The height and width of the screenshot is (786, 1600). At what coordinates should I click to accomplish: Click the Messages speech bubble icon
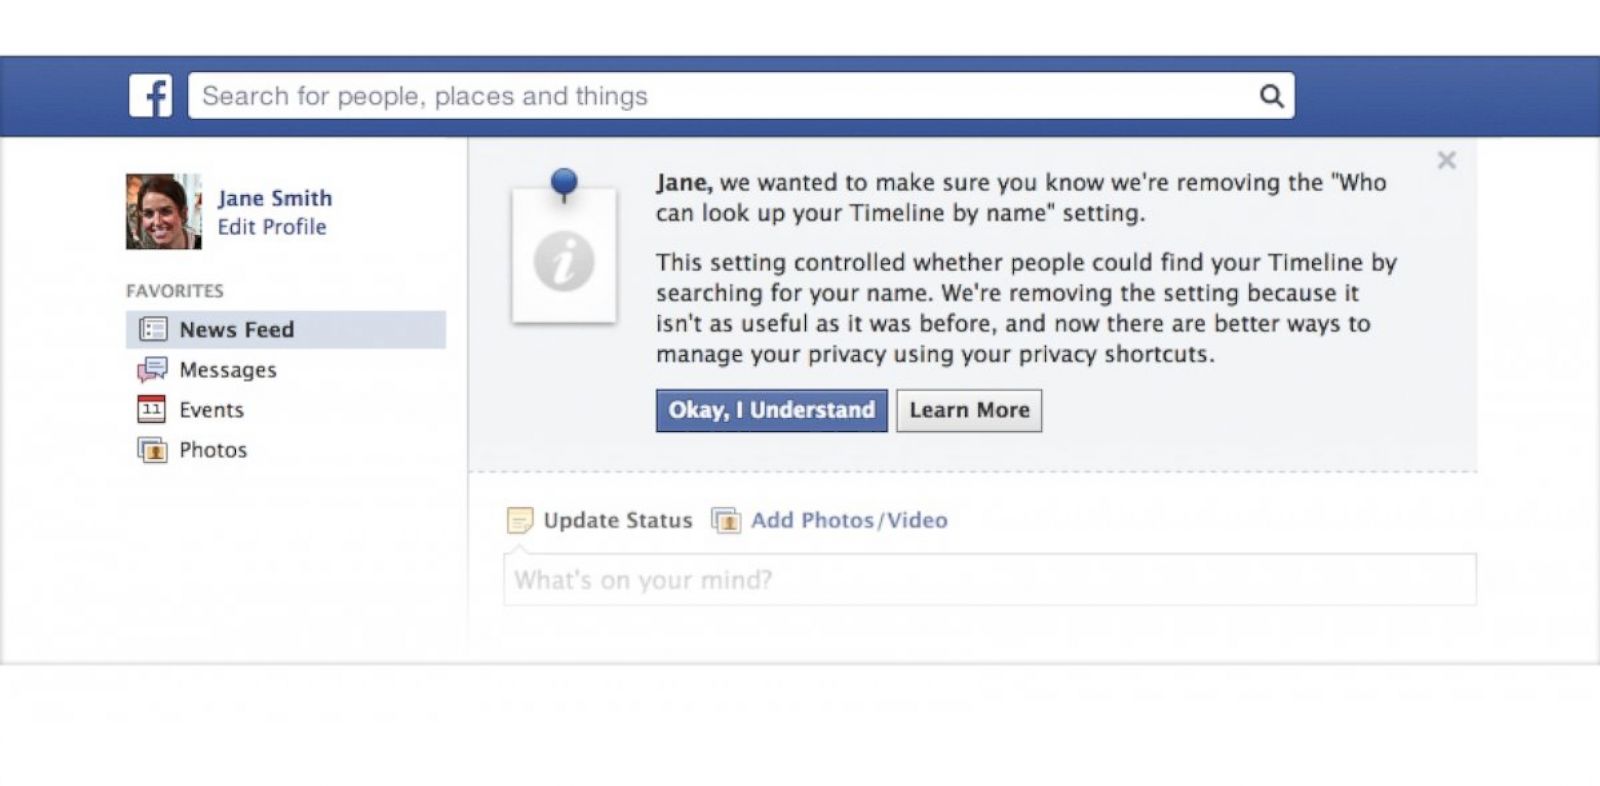(x=152, y=370)
